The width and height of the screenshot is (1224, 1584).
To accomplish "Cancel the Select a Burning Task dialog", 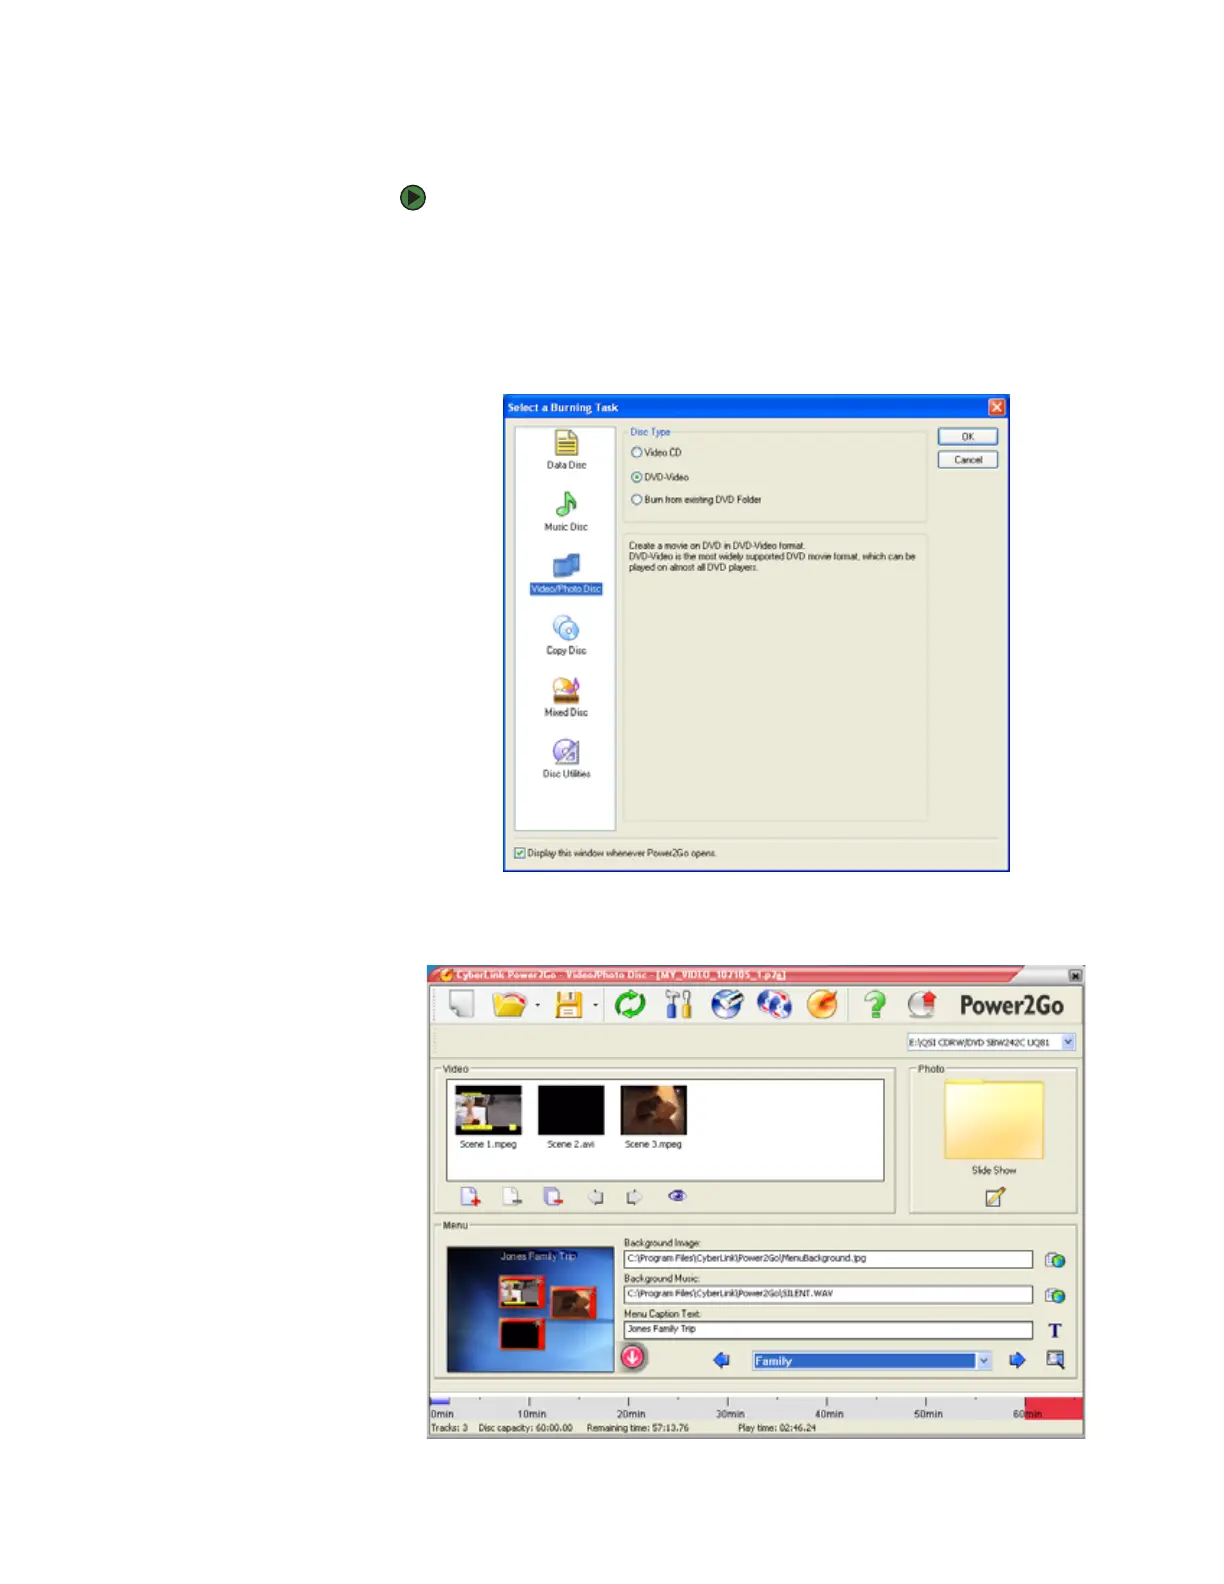I will tap(967, 460).
